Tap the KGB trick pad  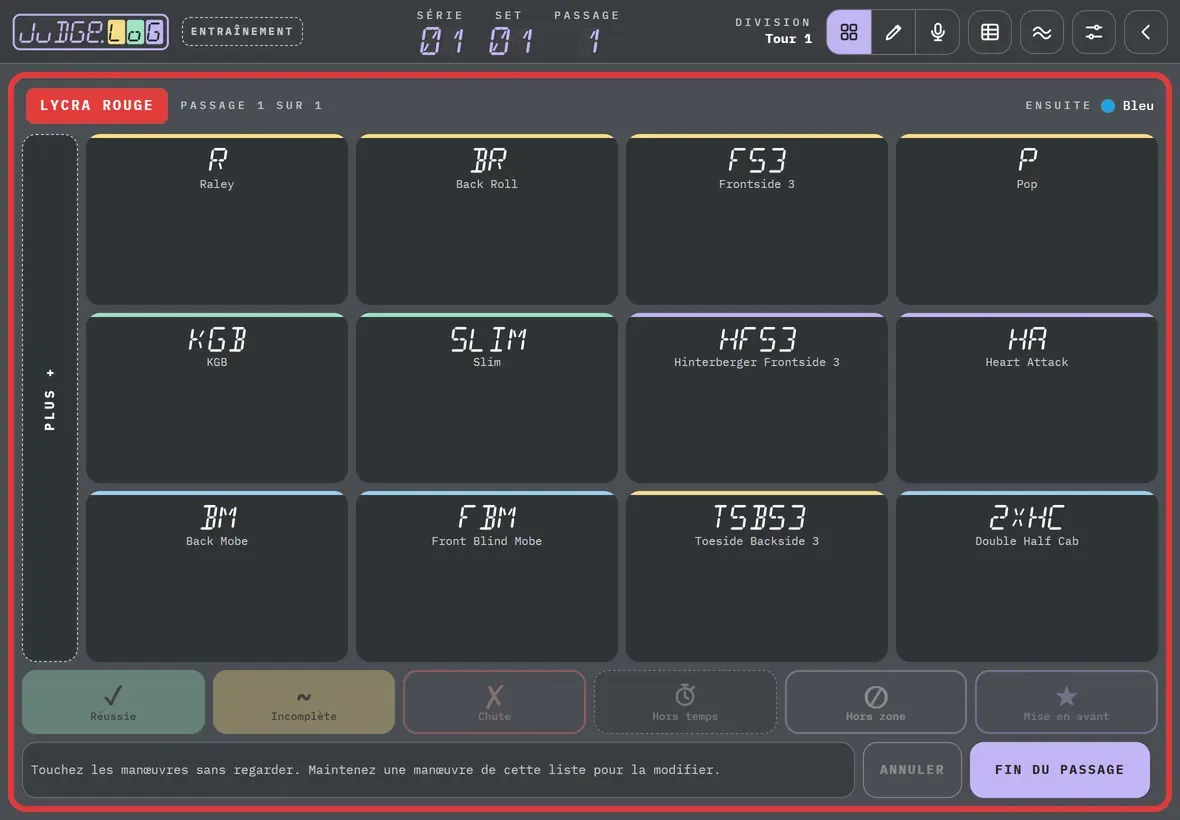pyautogui.click(x=217, y=398)
